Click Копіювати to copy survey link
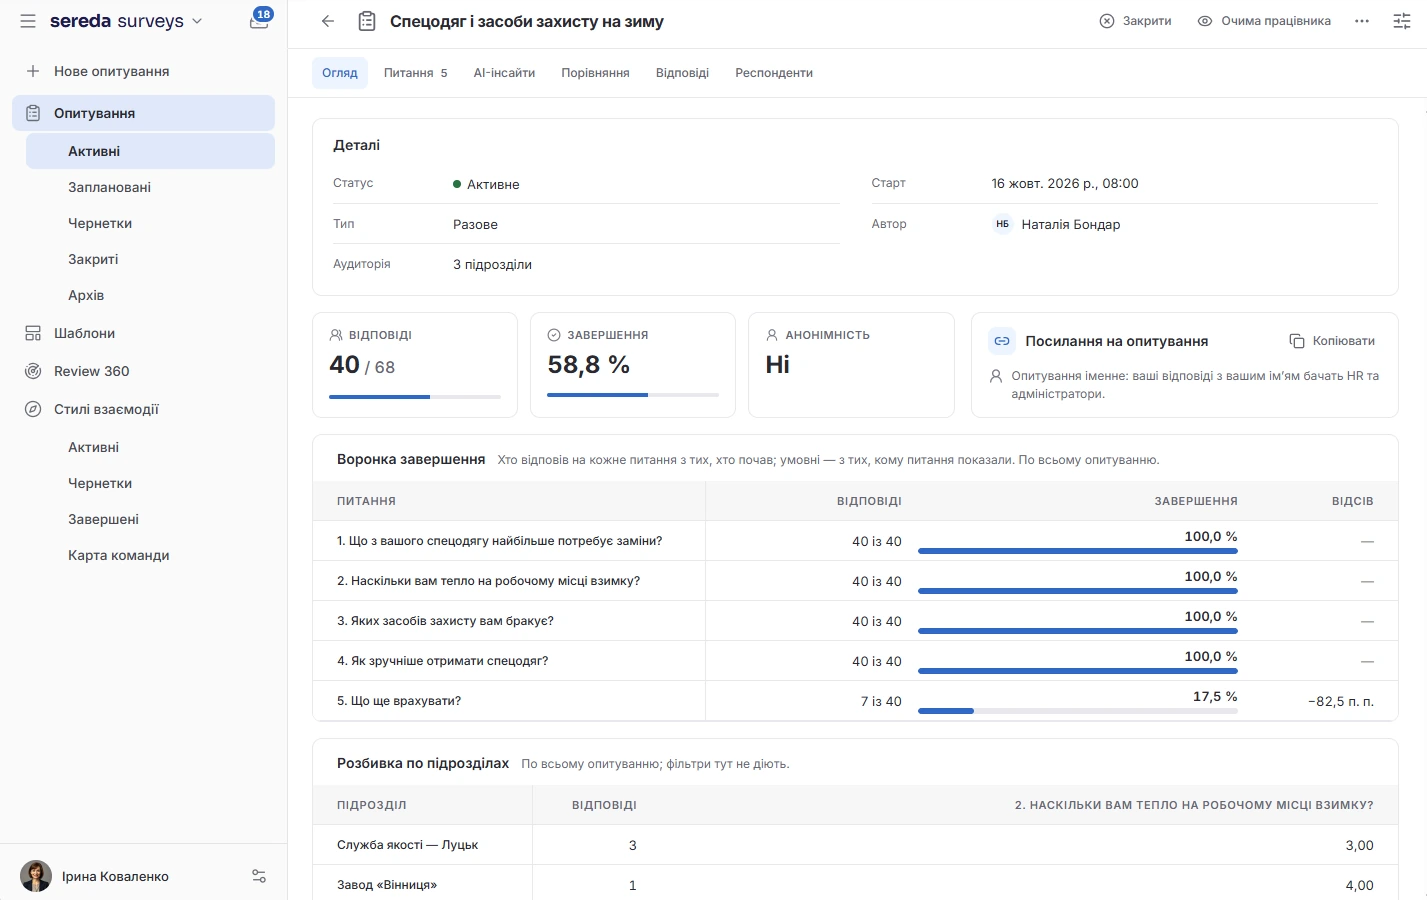This screenshot has width=1427, height=900. tap(1332, 341)
